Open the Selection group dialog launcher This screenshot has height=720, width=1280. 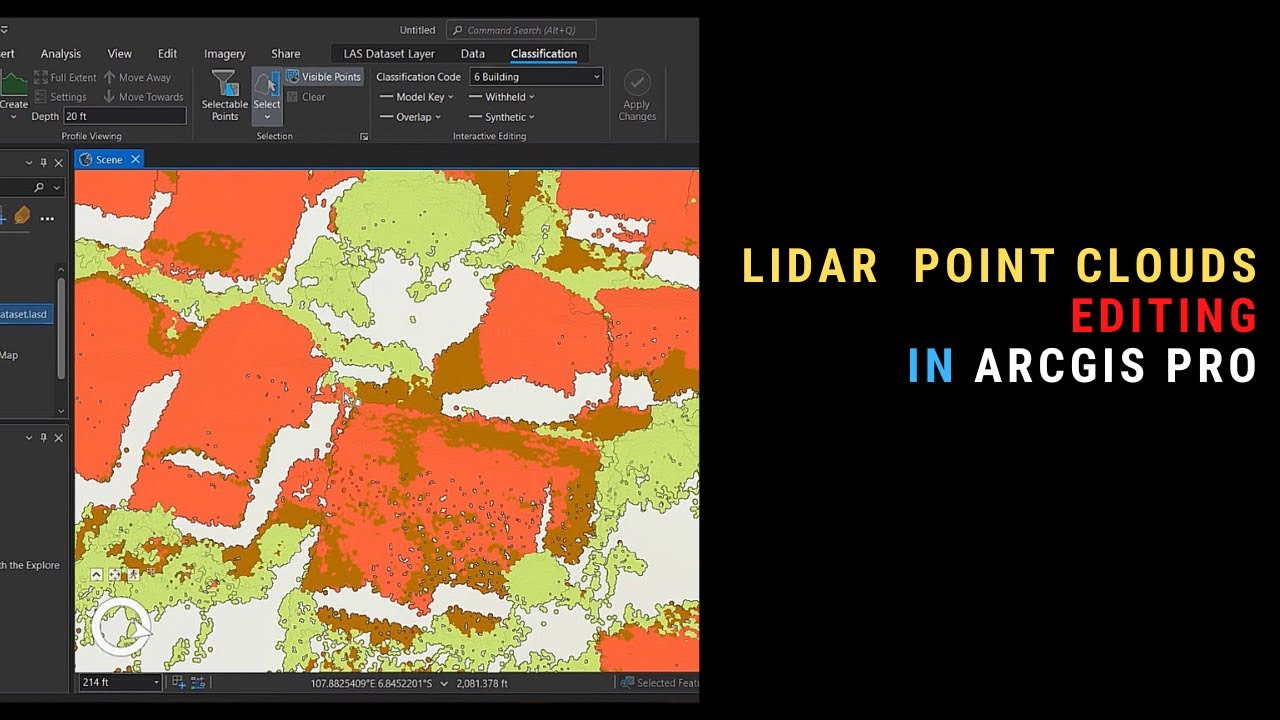click(x=364, y=136)
